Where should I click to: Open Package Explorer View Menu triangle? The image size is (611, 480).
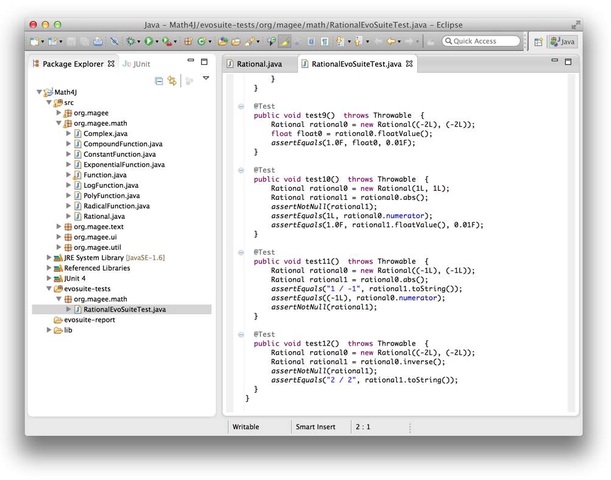coord(206,78)
